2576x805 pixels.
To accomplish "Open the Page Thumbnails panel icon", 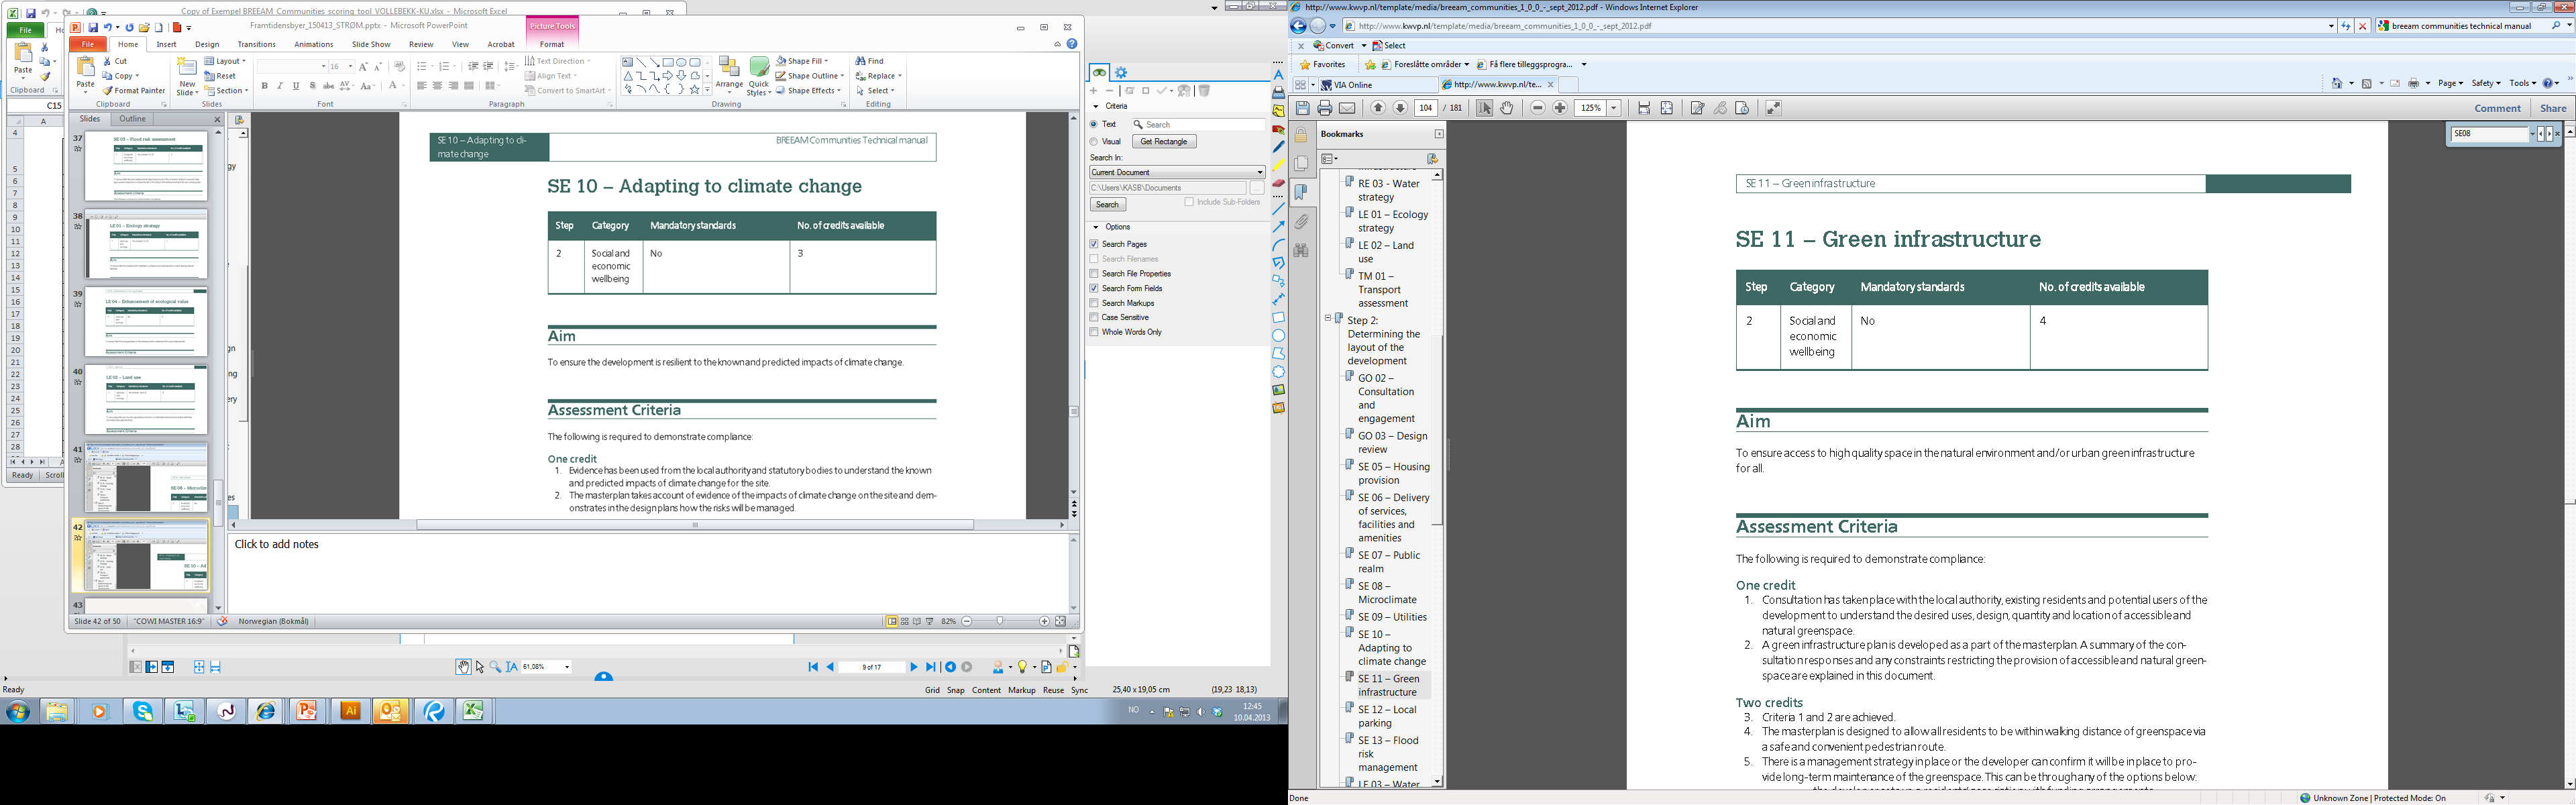I will pos(1301,163).
